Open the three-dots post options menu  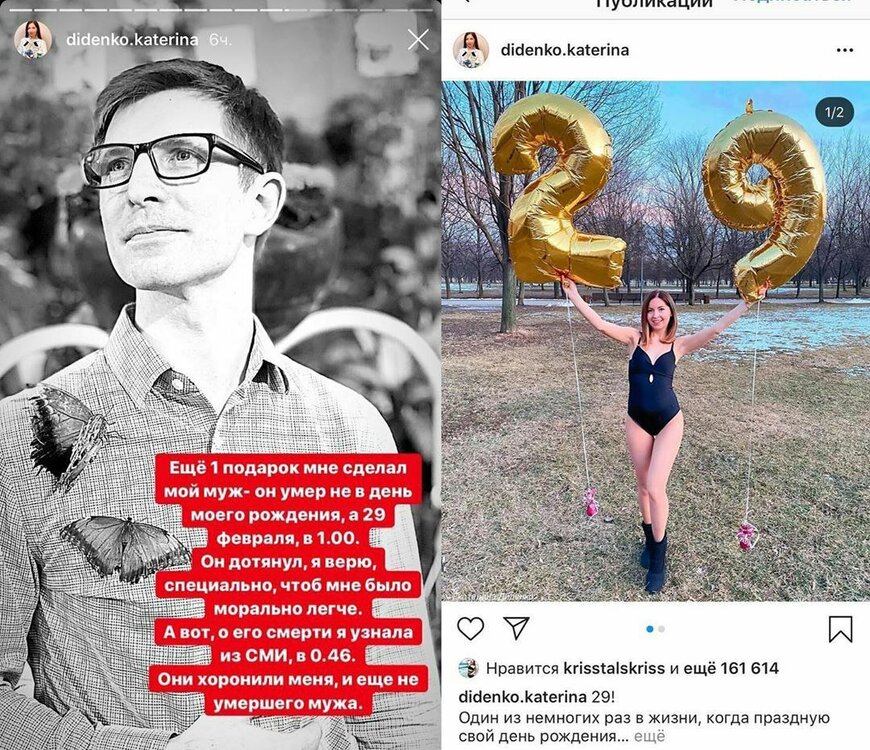click(x=844, y=50)
